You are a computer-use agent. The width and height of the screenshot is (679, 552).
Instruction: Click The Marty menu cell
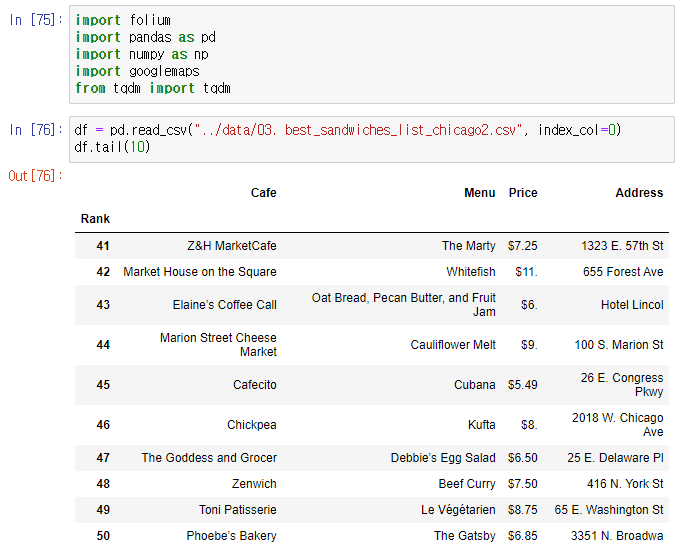point(469,246)
